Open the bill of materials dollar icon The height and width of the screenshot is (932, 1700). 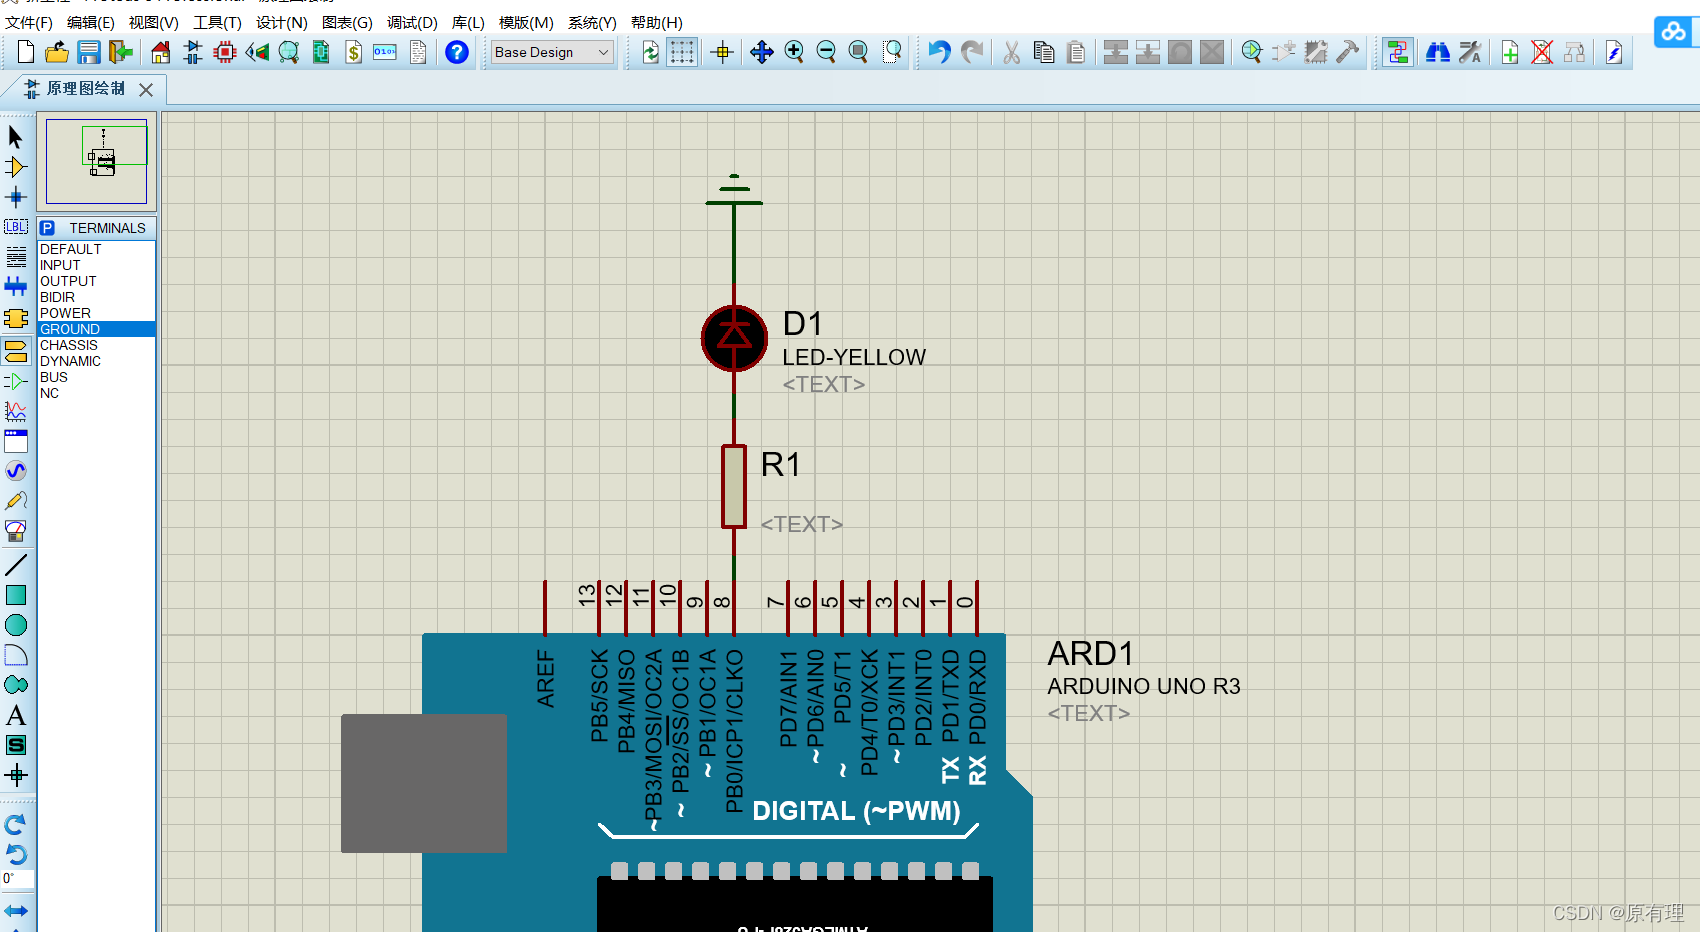pos(353,52)
